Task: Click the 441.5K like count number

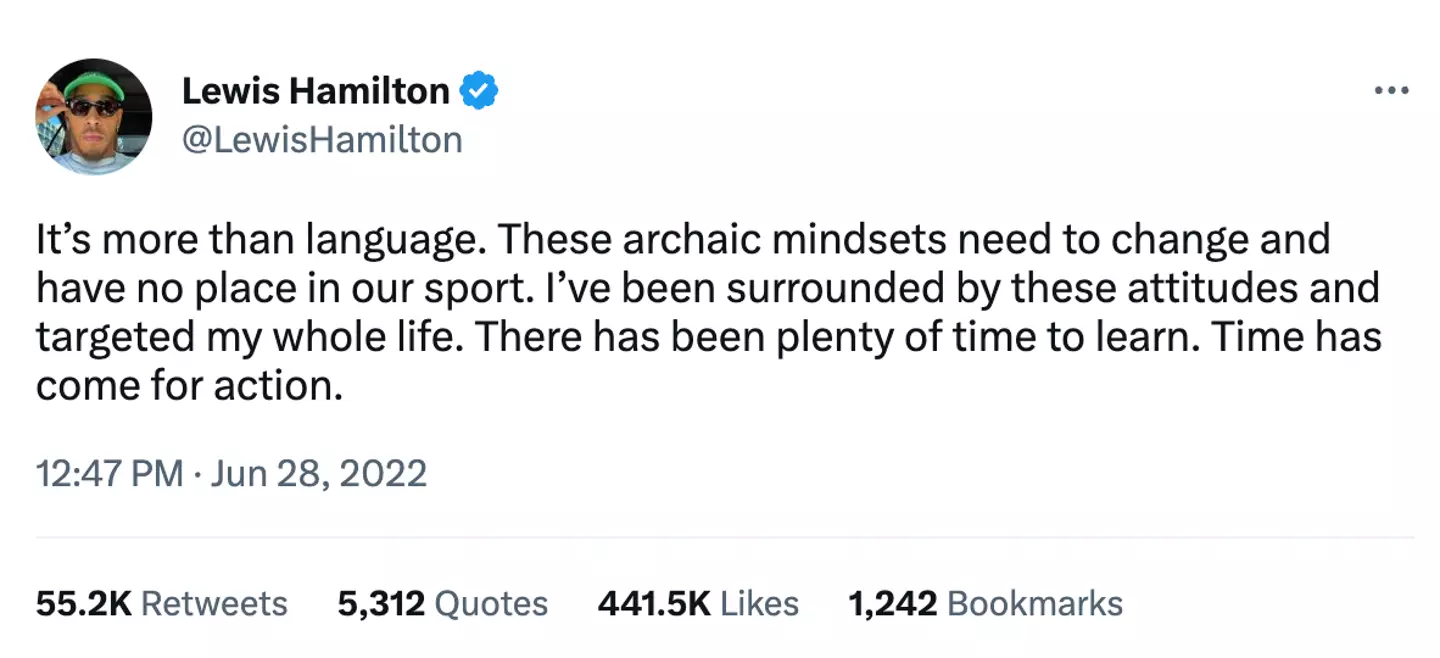Action: (x=654, y=604)
